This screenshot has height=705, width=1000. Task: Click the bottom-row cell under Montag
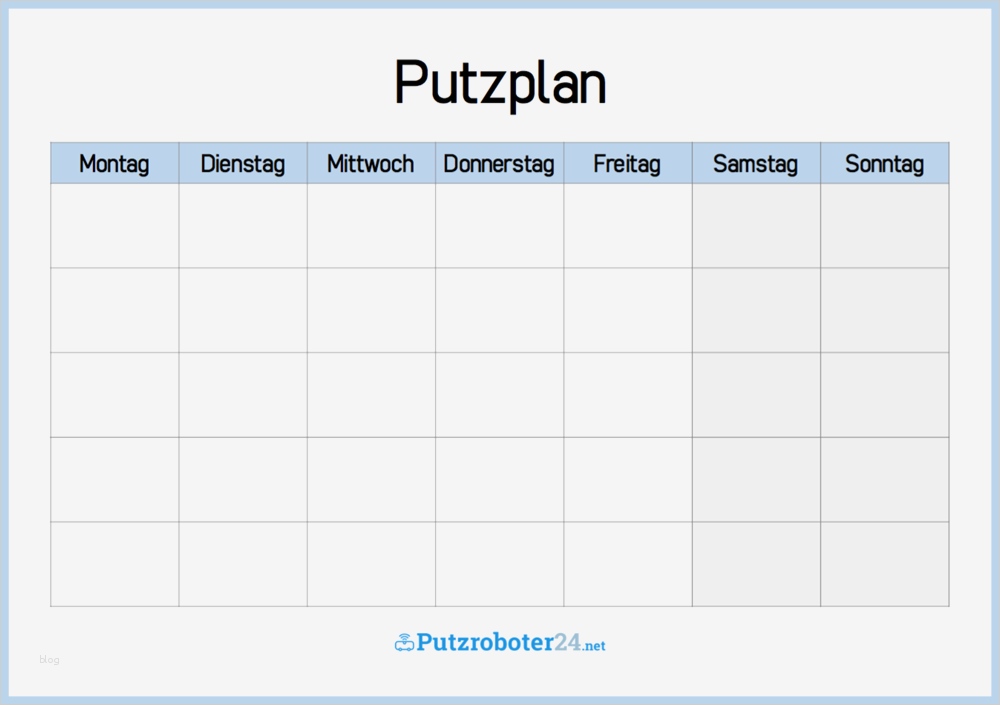(114, 564)
